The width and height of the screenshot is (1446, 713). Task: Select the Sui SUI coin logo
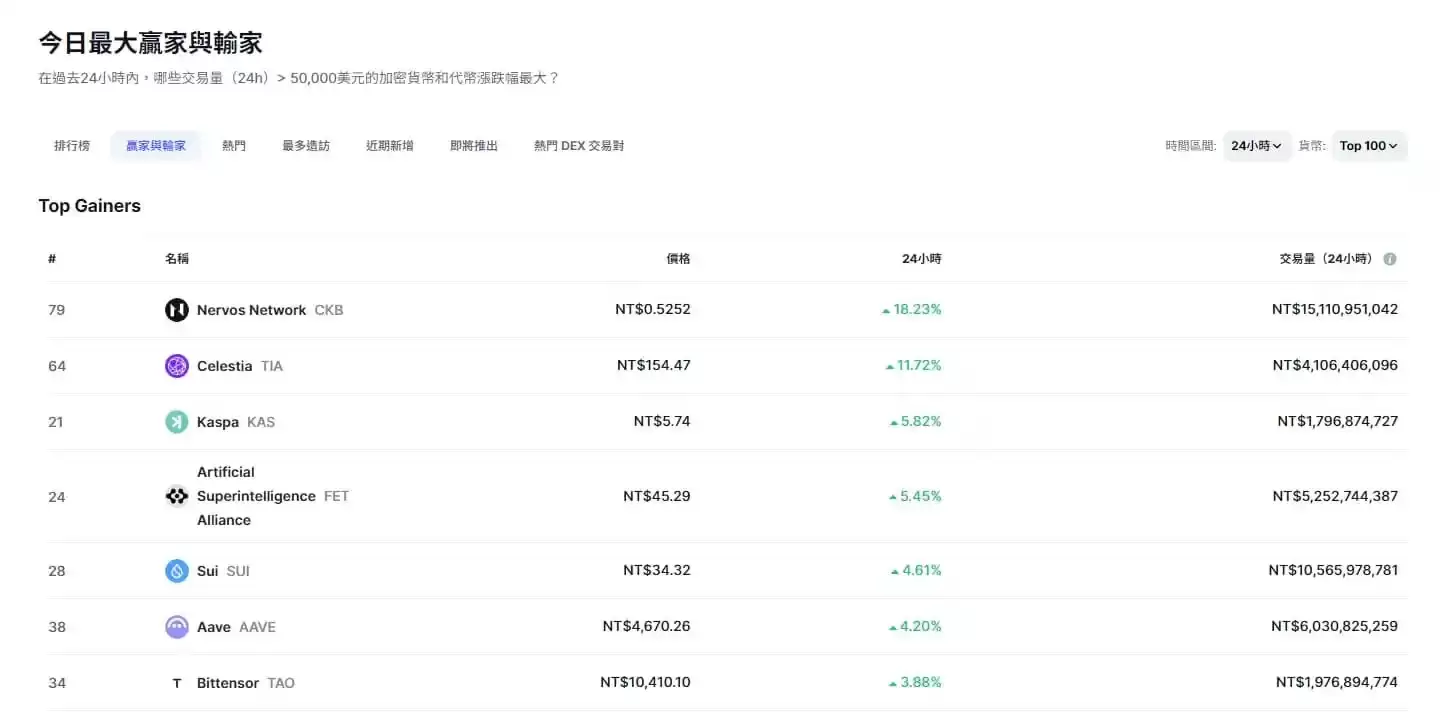[x=176, y=570]
